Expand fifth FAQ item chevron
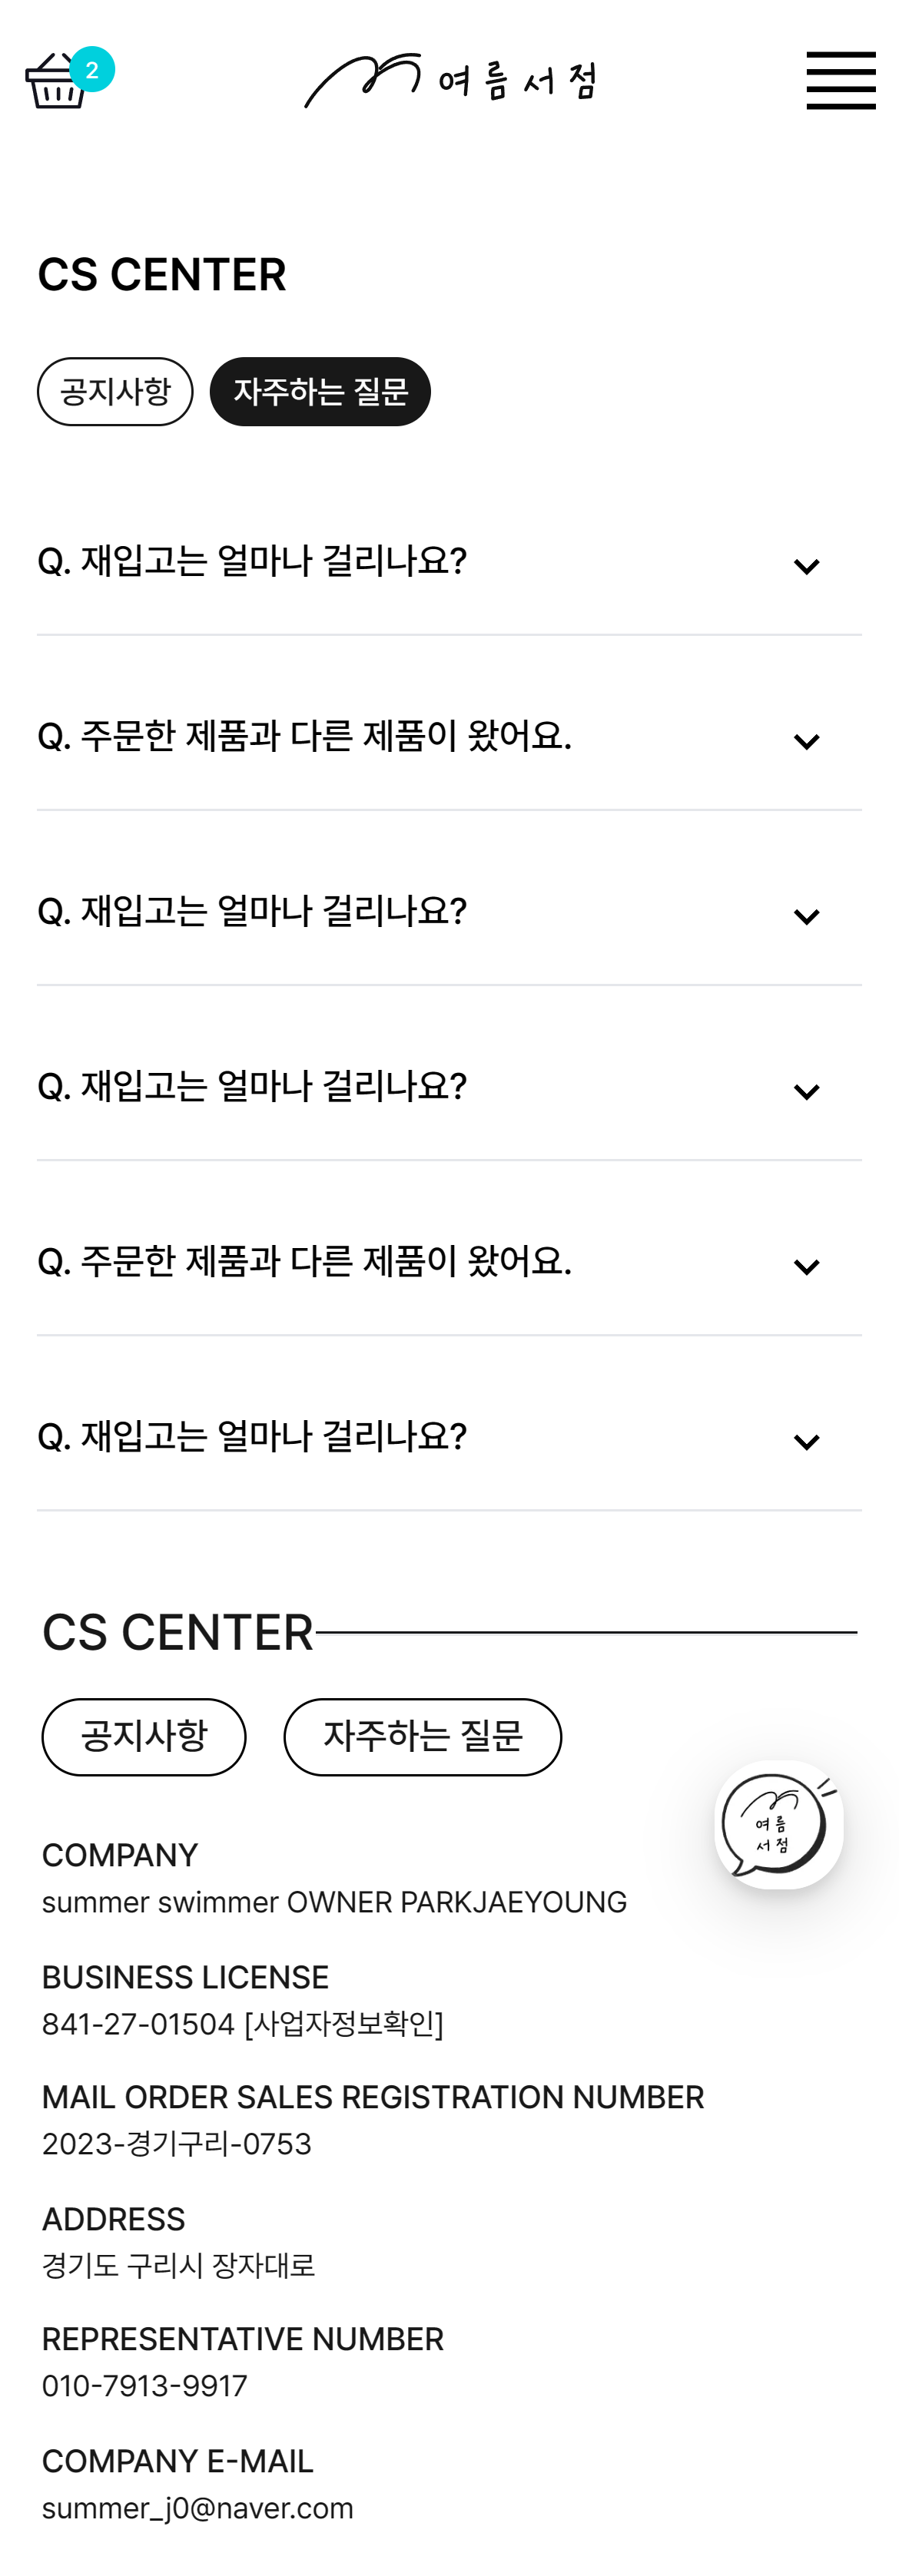This screenshot has height=2576, width=899. click(x=806, y=1267)
